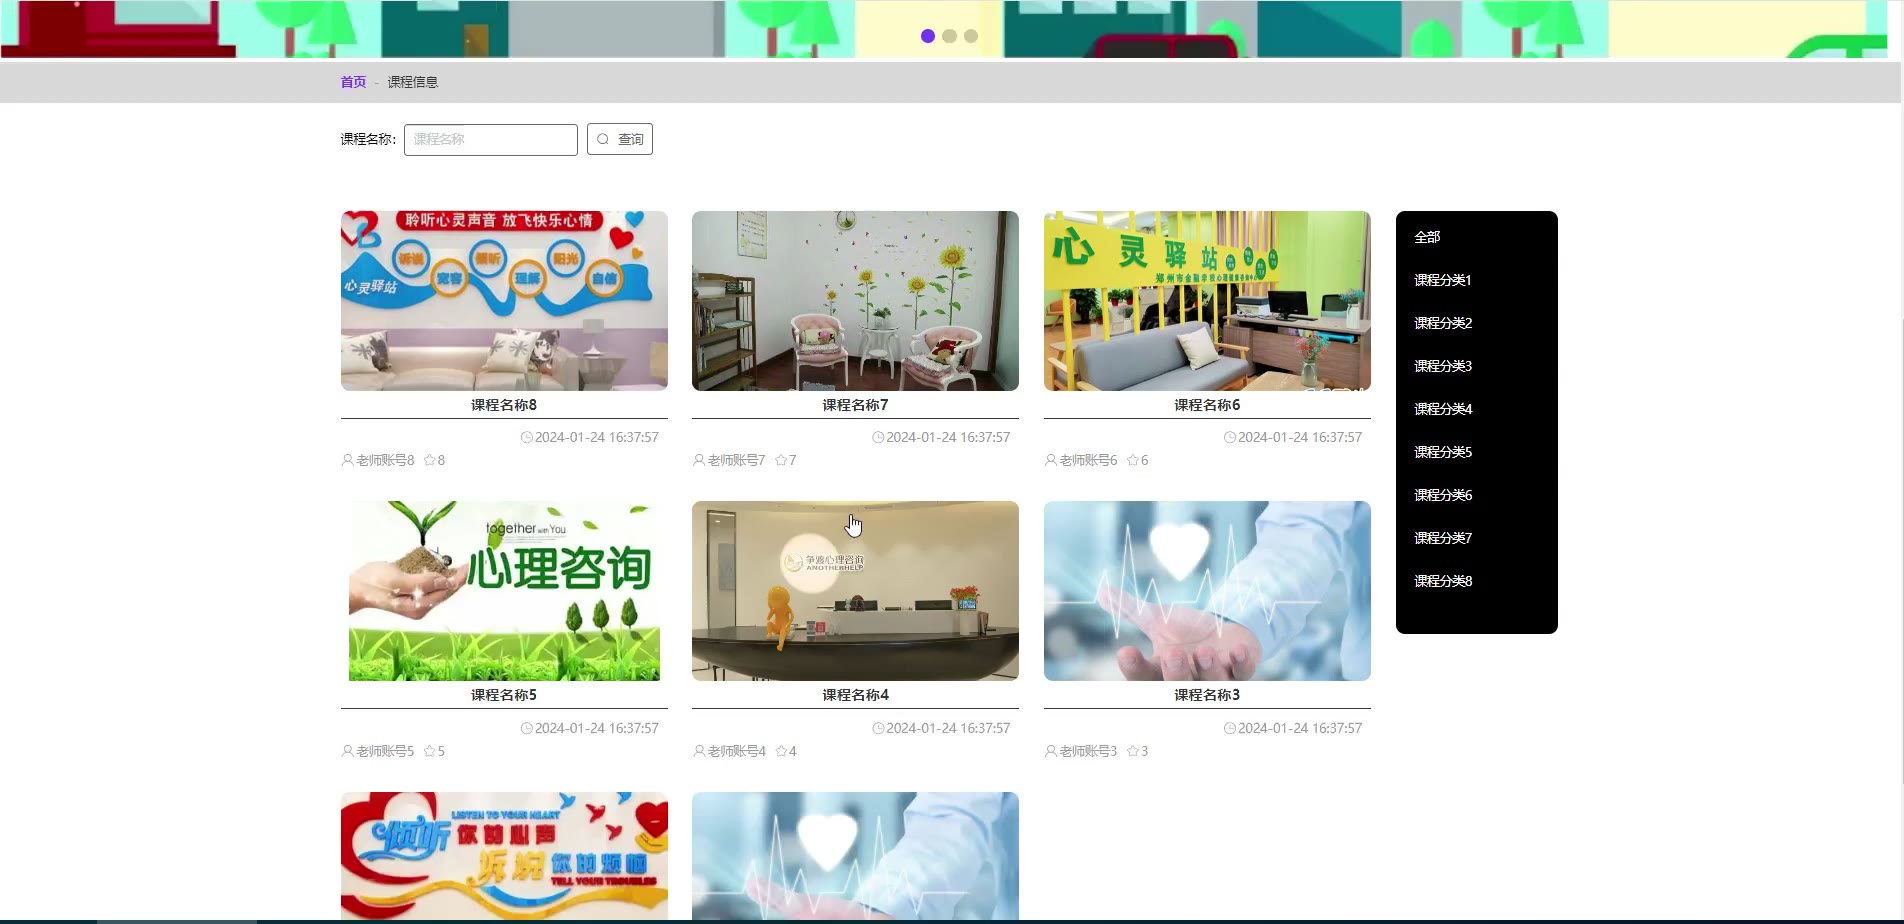Select 课程分类1 in the sidebar

point(1442,280)
